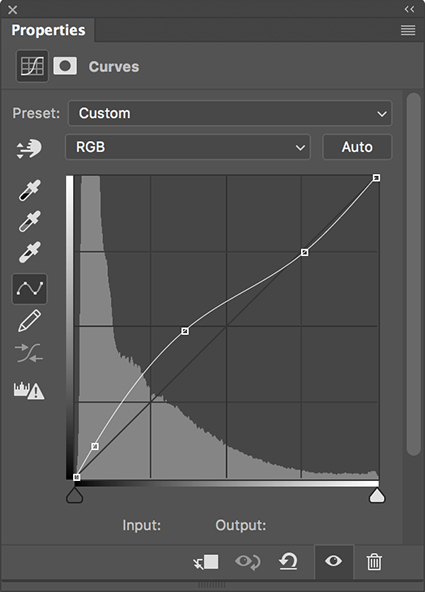The image size is (425, 592).
Task: Open the Properties panel flyout menu
Action: point(408,30)
